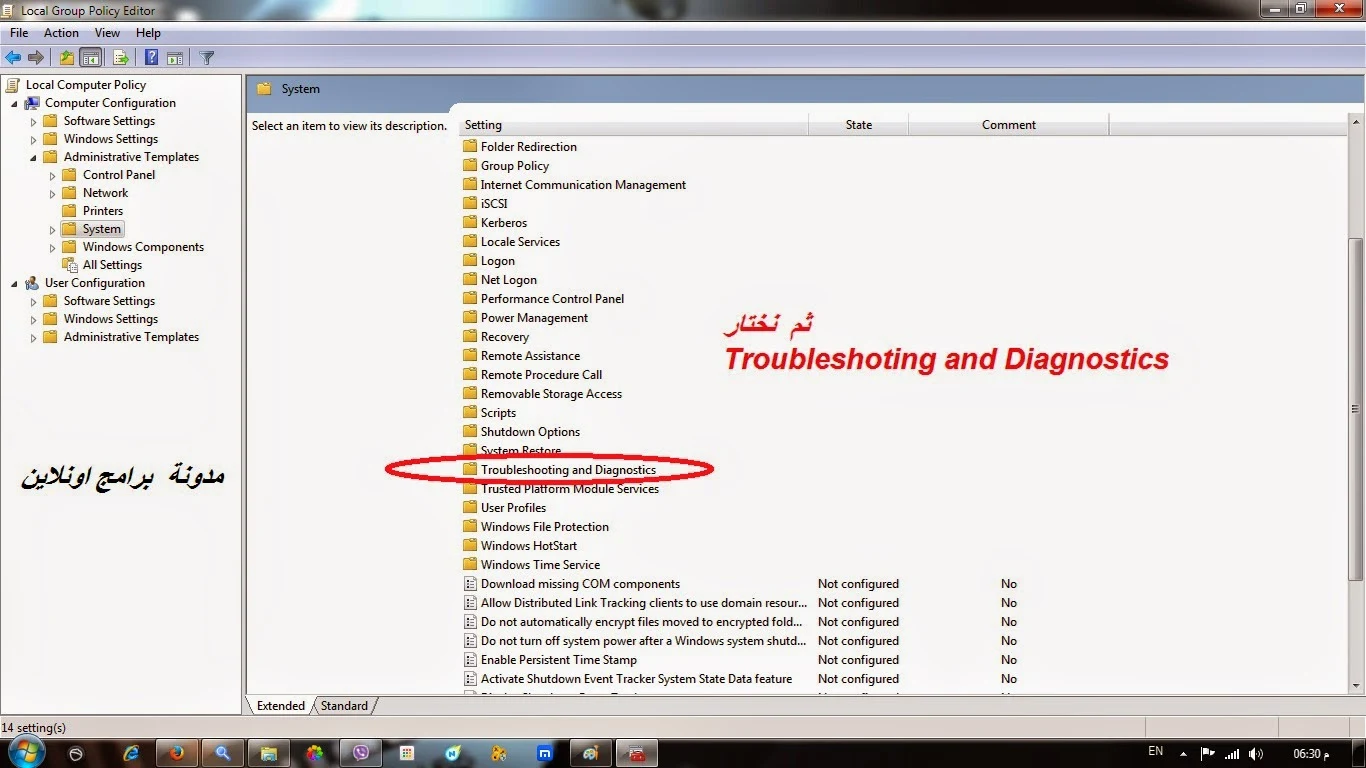Open the View menu

107,33
